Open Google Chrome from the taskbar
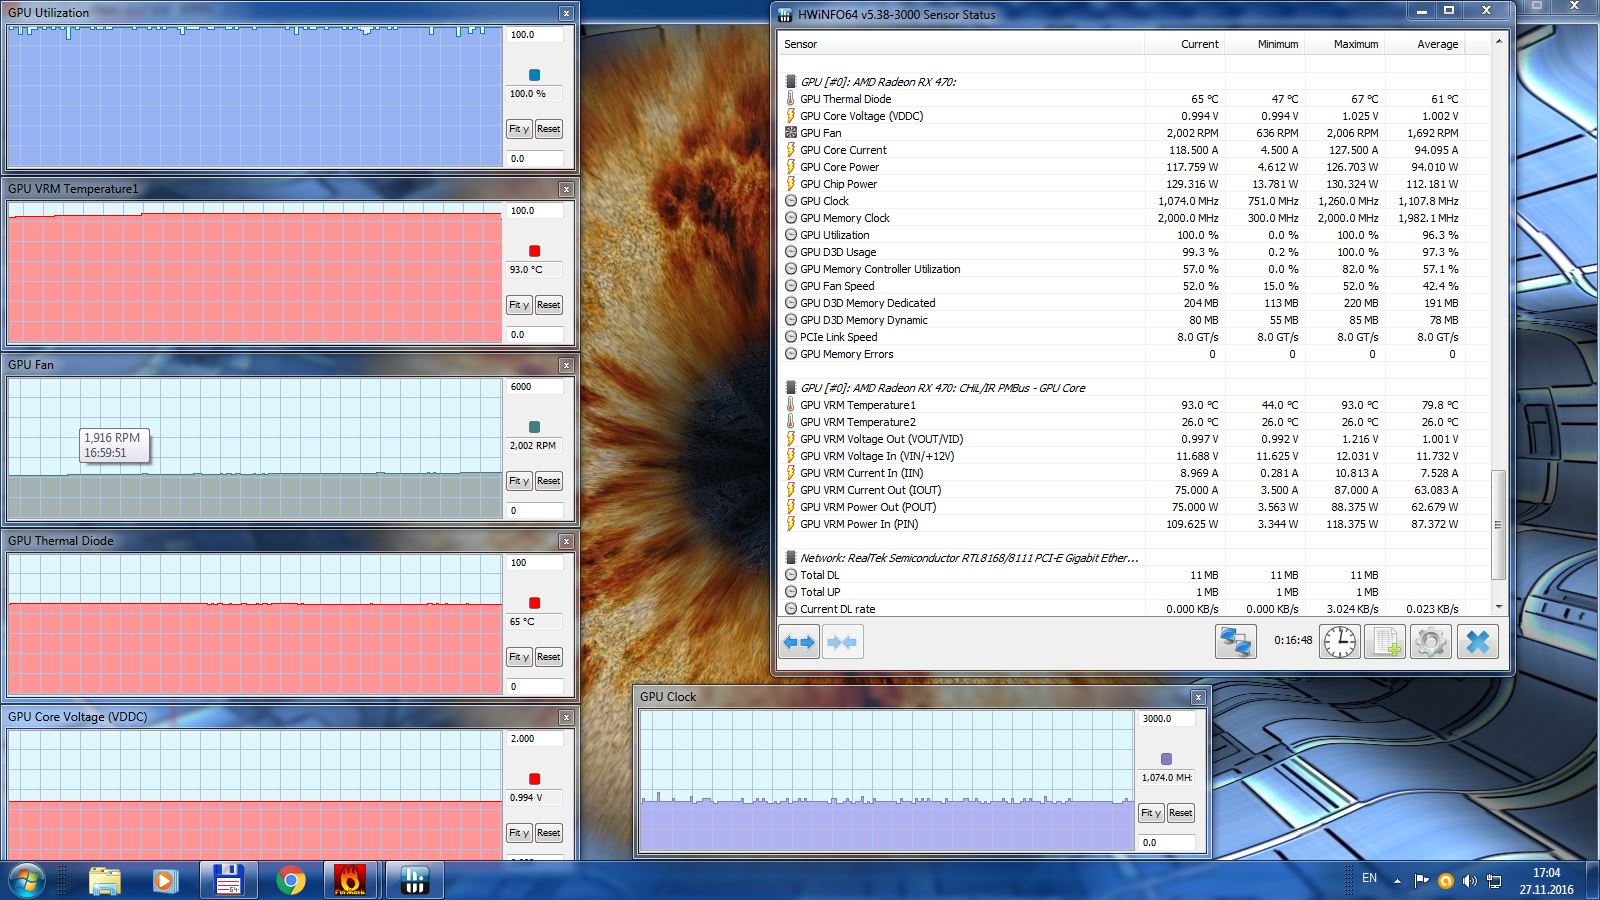 click(291, 880)
